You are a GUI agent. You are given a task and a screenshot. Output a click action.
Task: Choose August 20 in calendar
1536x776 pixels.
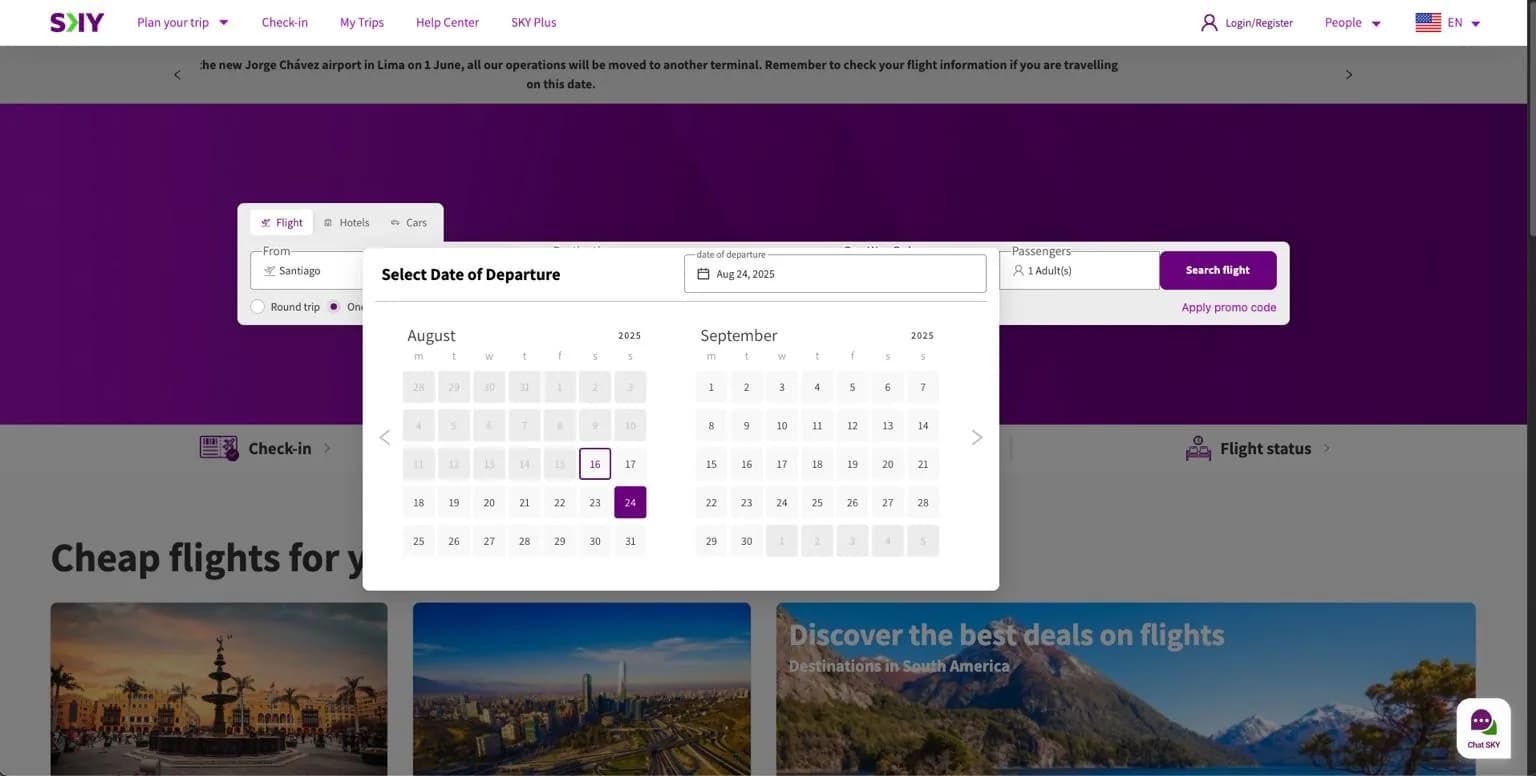tap(489, 503)
